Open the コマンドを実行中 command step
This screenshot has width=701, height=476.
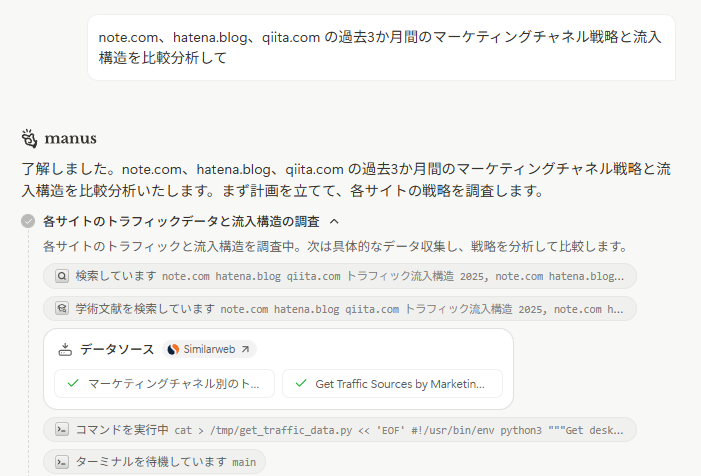(x=340, y=430)
